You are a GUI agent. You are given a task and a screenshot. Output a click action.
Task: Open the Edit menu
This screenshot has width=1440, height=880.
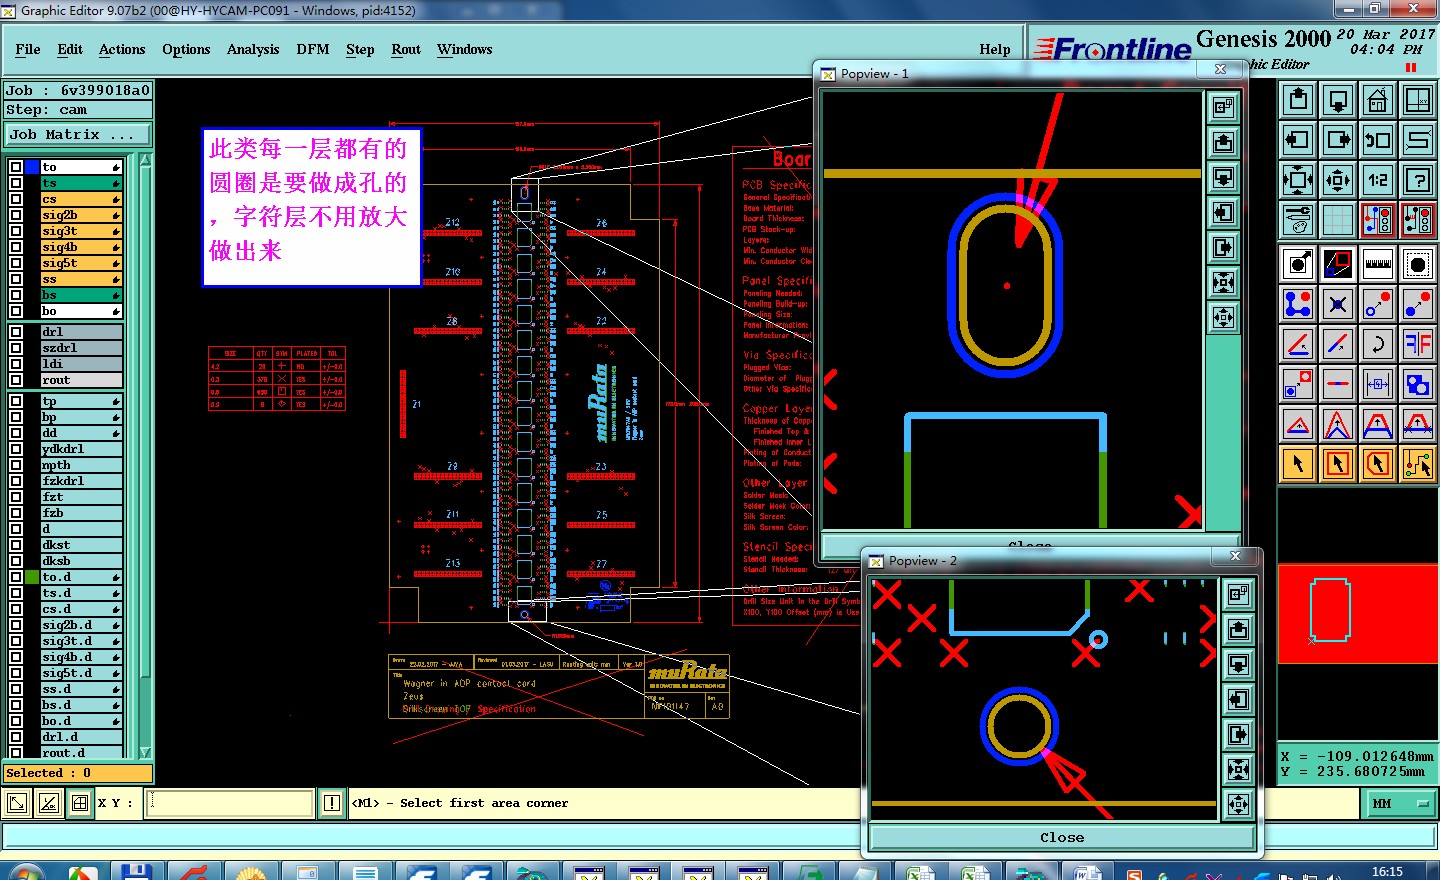click(70, 49)
